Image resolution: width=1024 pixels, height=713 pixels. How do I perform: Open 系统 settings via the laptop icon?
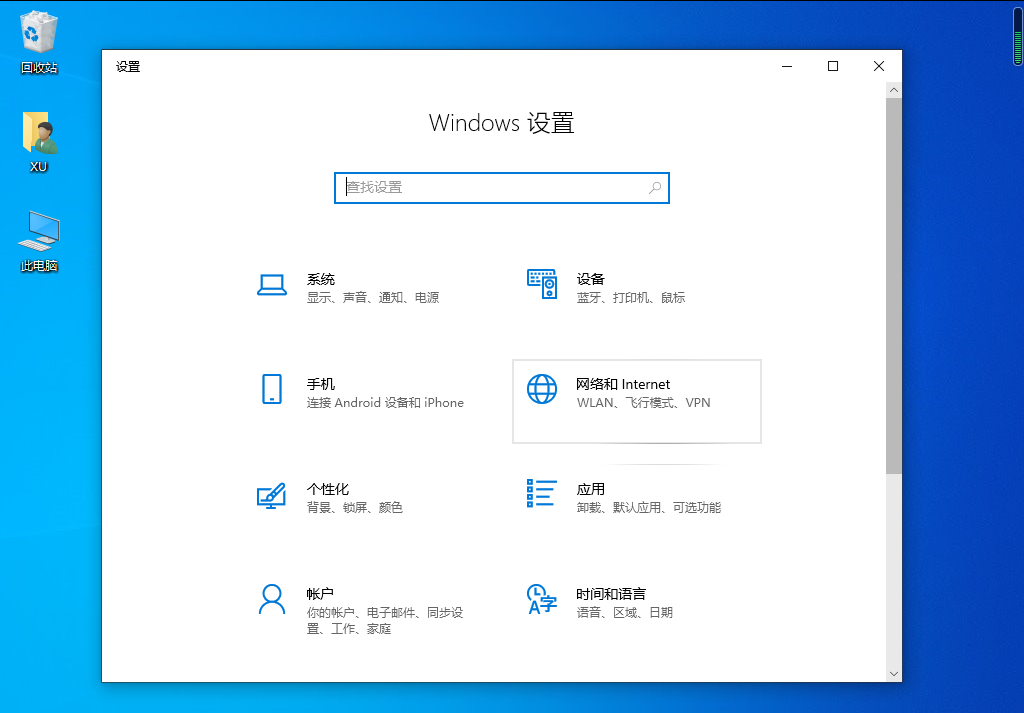272,286
